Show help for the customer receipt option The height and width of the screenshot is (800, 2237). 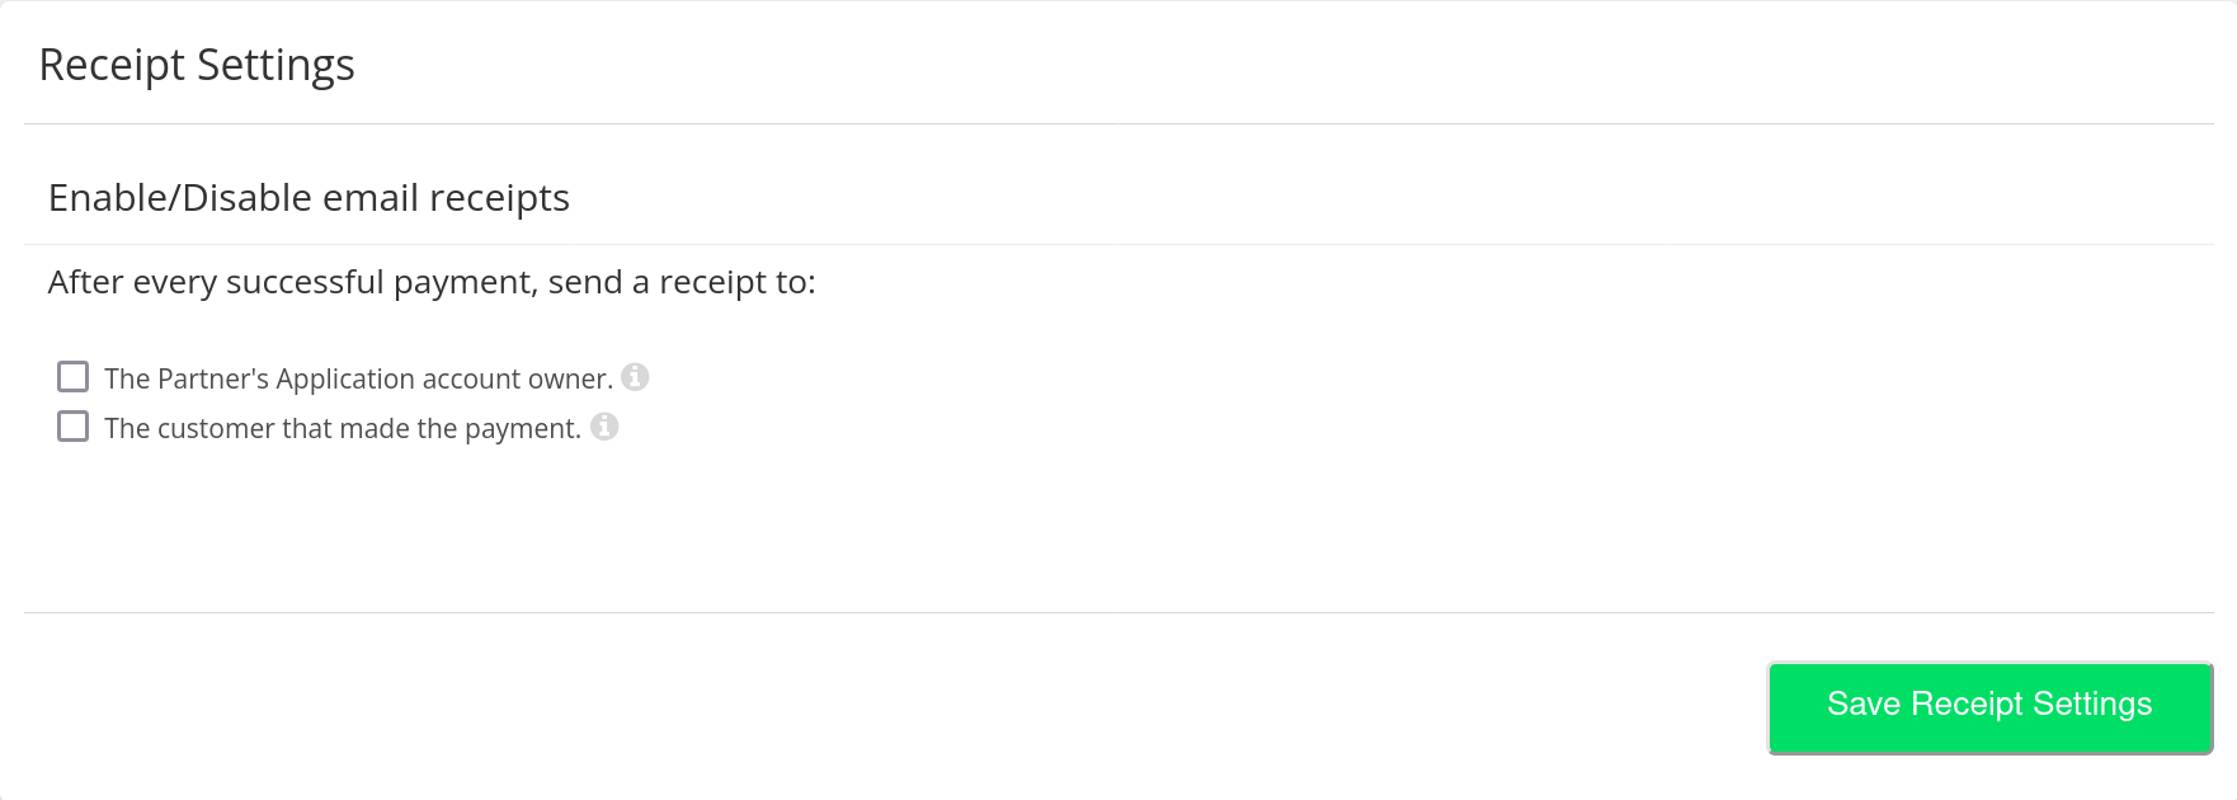[x=604, y=427]
